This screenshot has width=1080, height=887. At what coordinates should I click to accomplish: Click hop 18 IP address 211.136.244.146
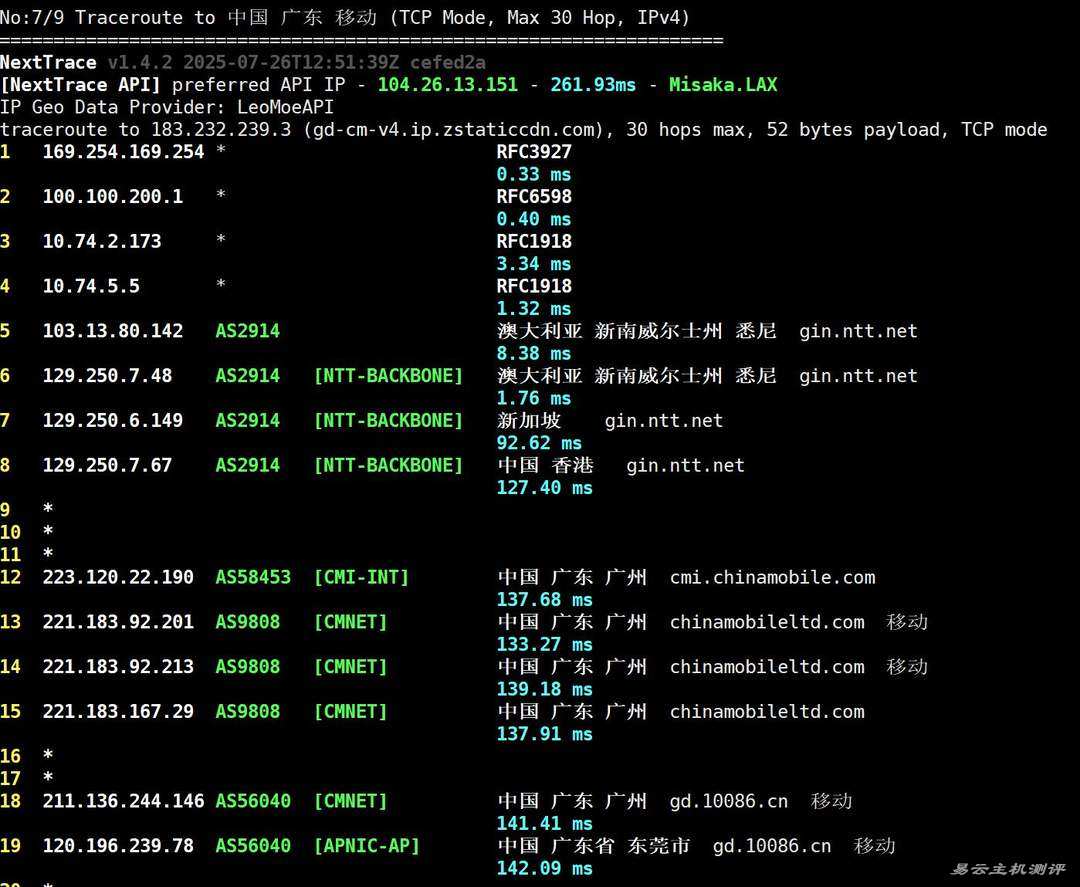123,801
